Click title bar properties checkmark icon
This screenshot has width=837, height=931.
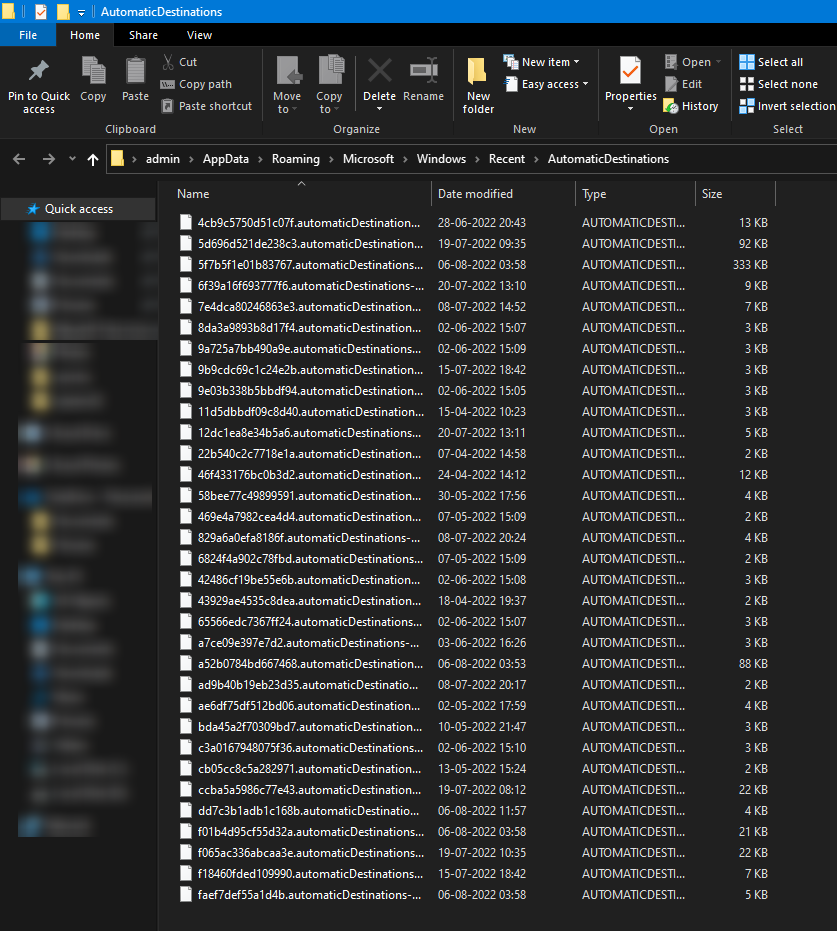40,11
